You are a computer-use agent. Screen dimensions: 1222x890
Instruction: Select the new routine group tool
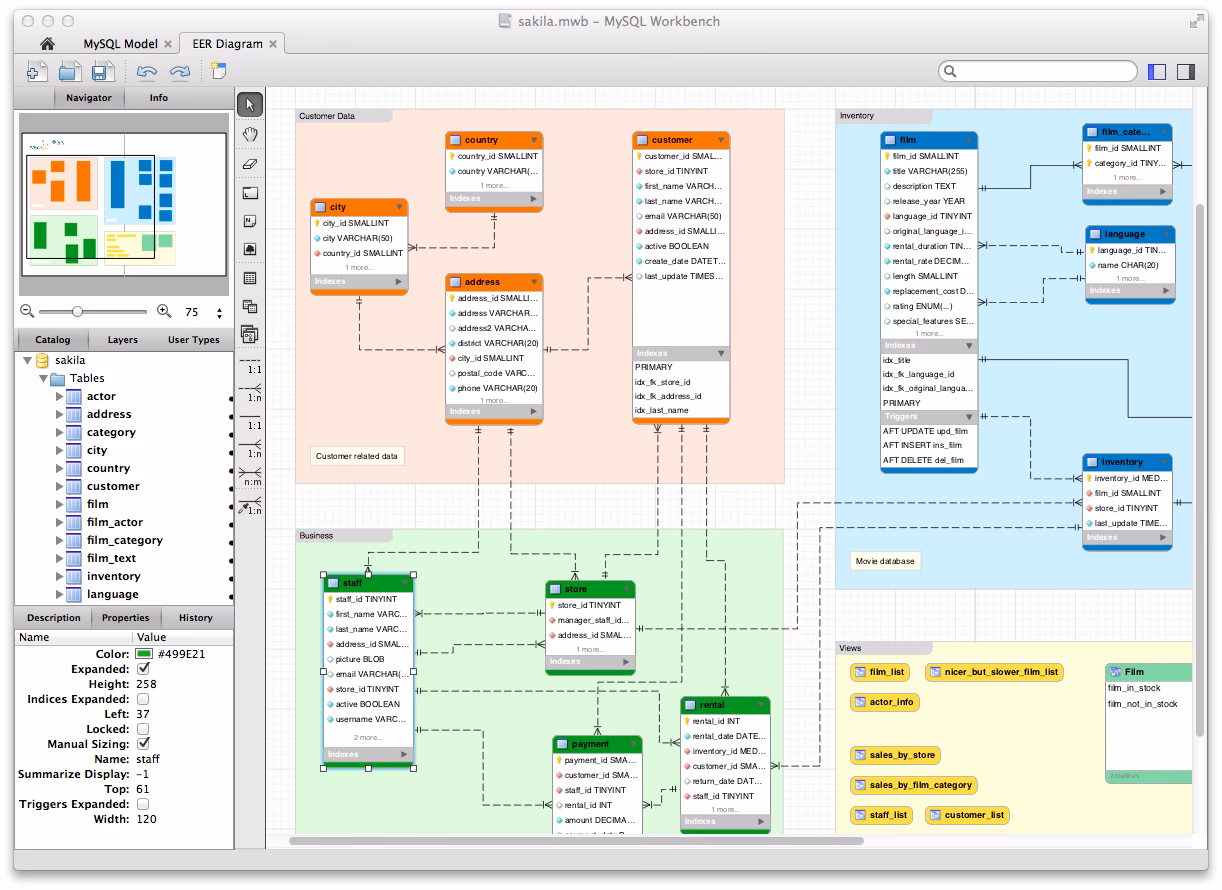pyautogui.click(x=250, y=335)
